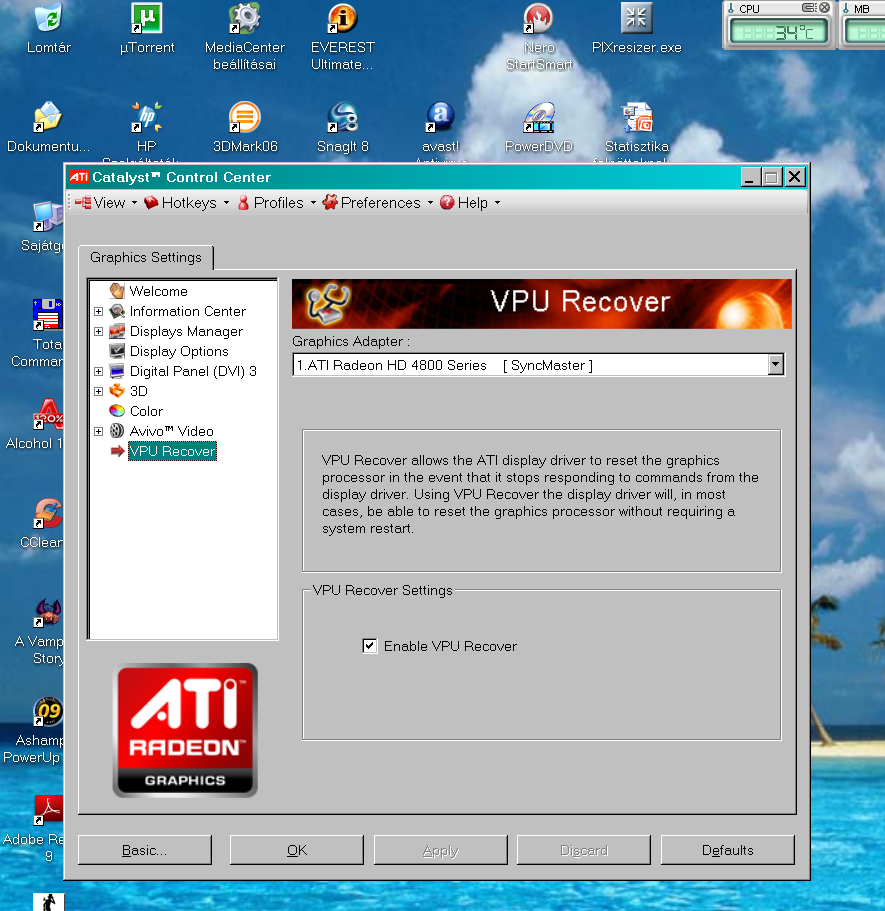Open the Profiles menu
This screenshot has height=911, width=885.
pyautogui.click(x=277, y=203)
